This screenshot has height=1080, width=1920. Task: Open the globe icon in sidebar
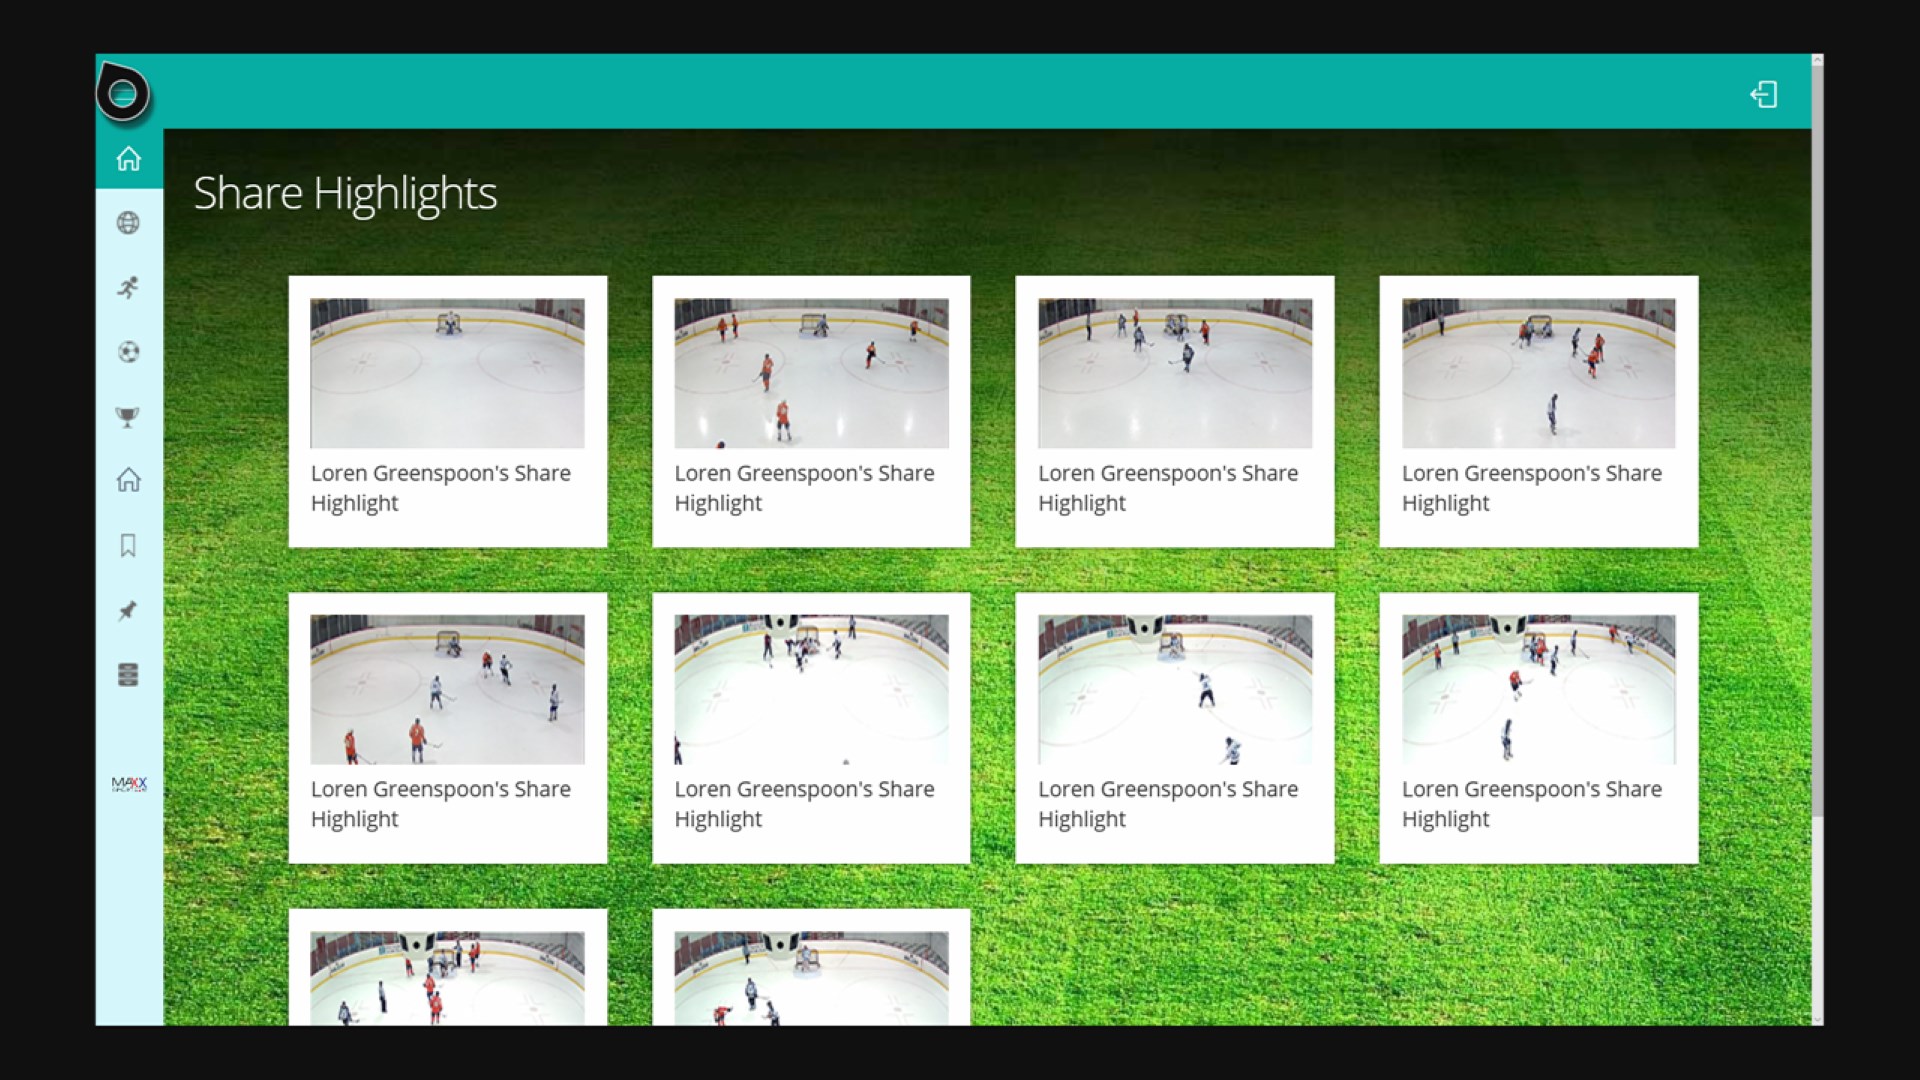(128, 223)
